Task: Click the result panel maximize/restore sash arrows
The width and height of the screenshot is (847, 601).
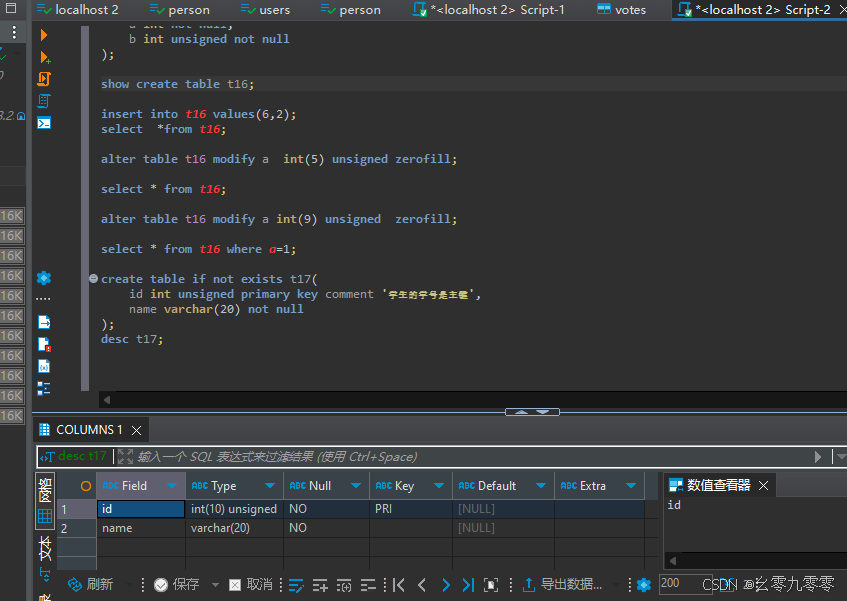Action: pyautogui.click(x=532, y=412)
